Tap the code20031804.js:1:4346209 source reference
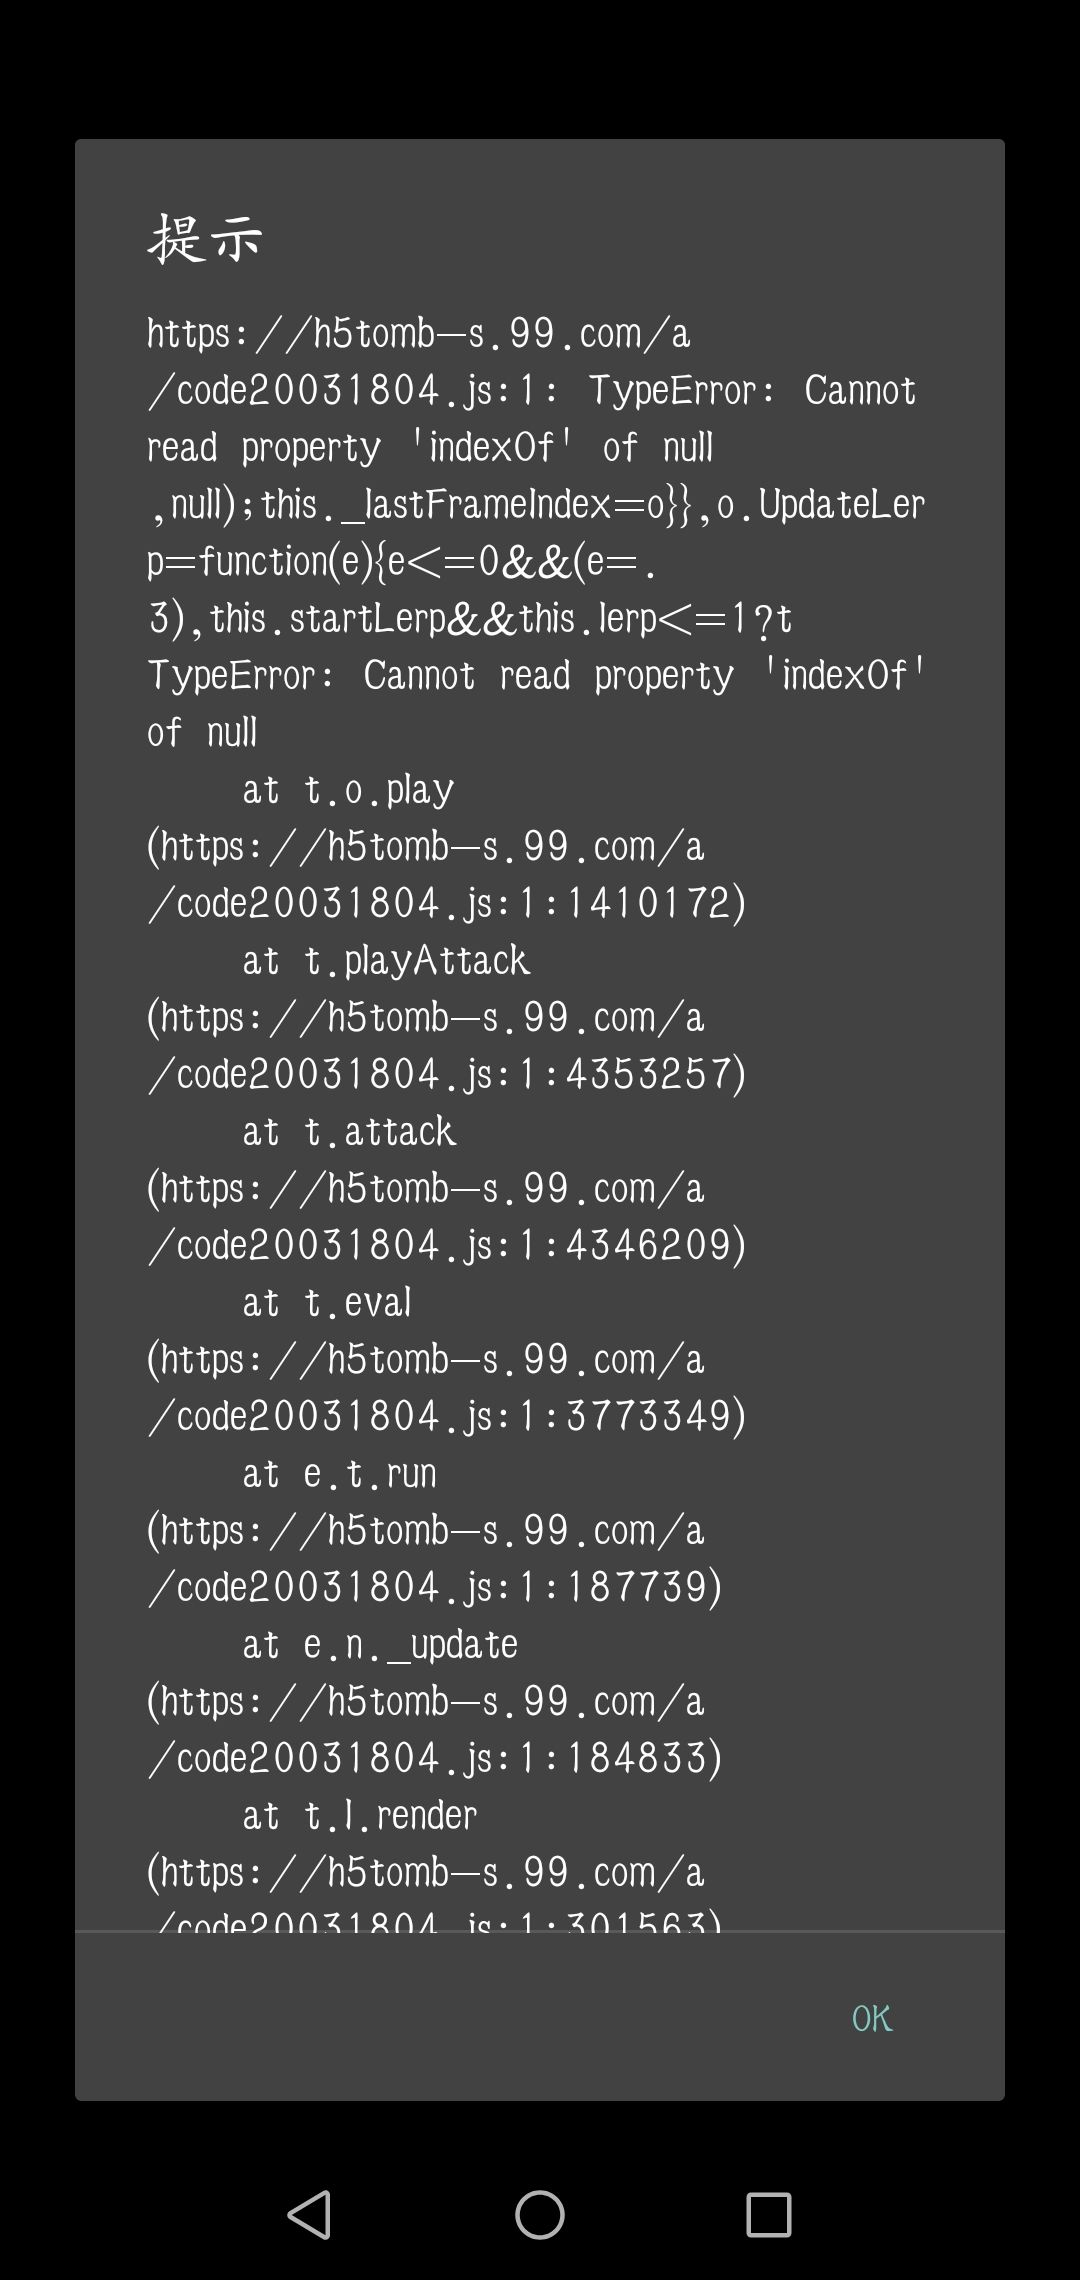Screen dimensions: 1080x2280 point(447,1246)
